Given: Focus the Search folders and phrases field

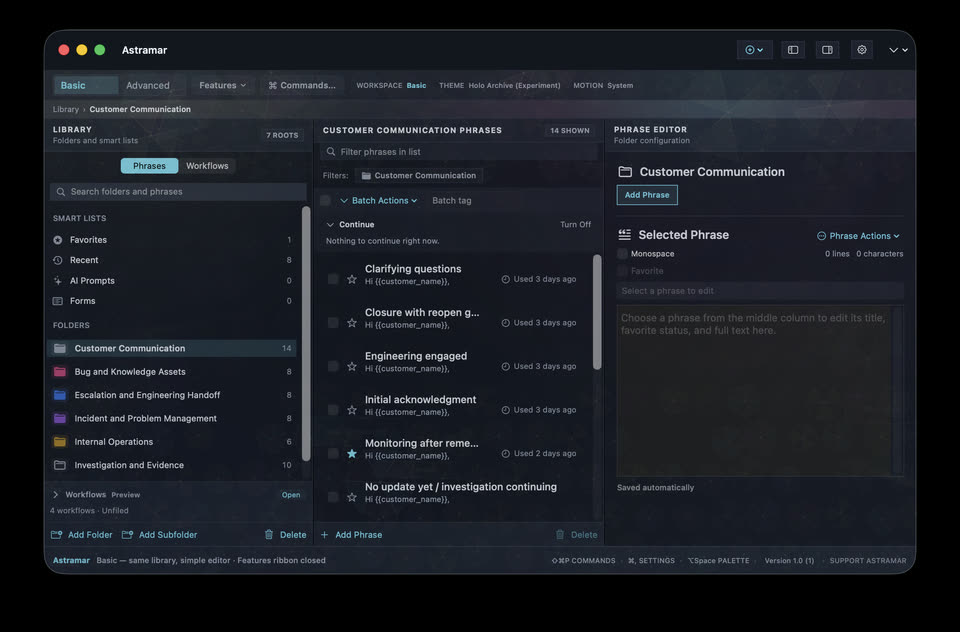Looking at the screenshot, I should [x=178, y=192].
